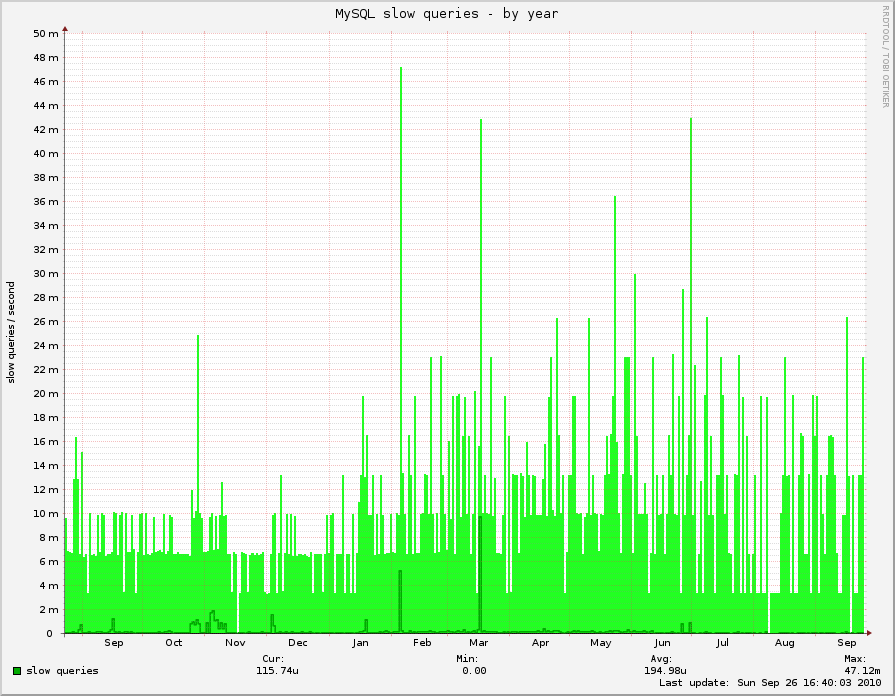This screenshot has height=696, width=895.
Task: Select the '8 m' y-axis label
Action: pos(49,537)
